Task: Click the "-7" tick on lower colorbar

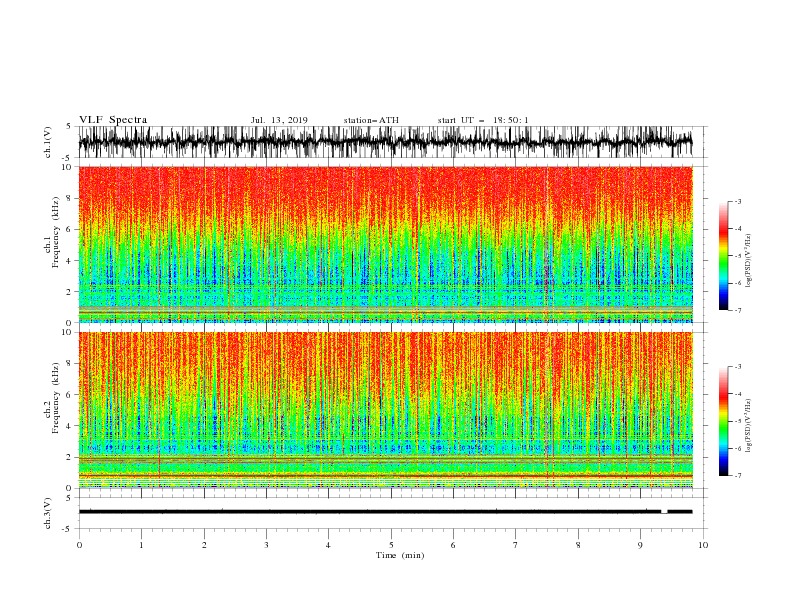Action: point(737,476)
